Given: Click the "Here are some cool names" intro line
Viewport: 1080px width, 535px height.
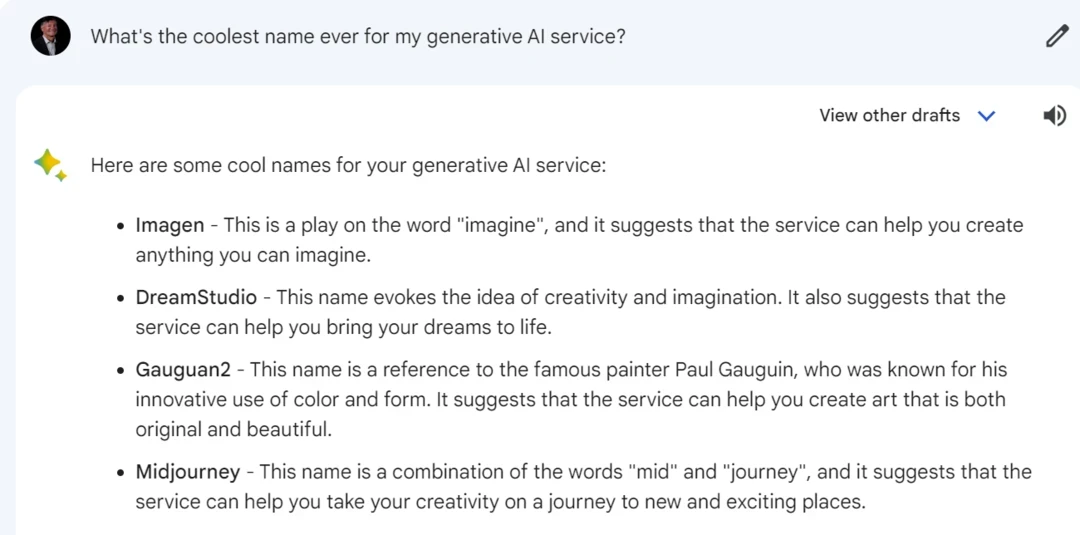Looking at the screenshot, I should tap(348, 165).
